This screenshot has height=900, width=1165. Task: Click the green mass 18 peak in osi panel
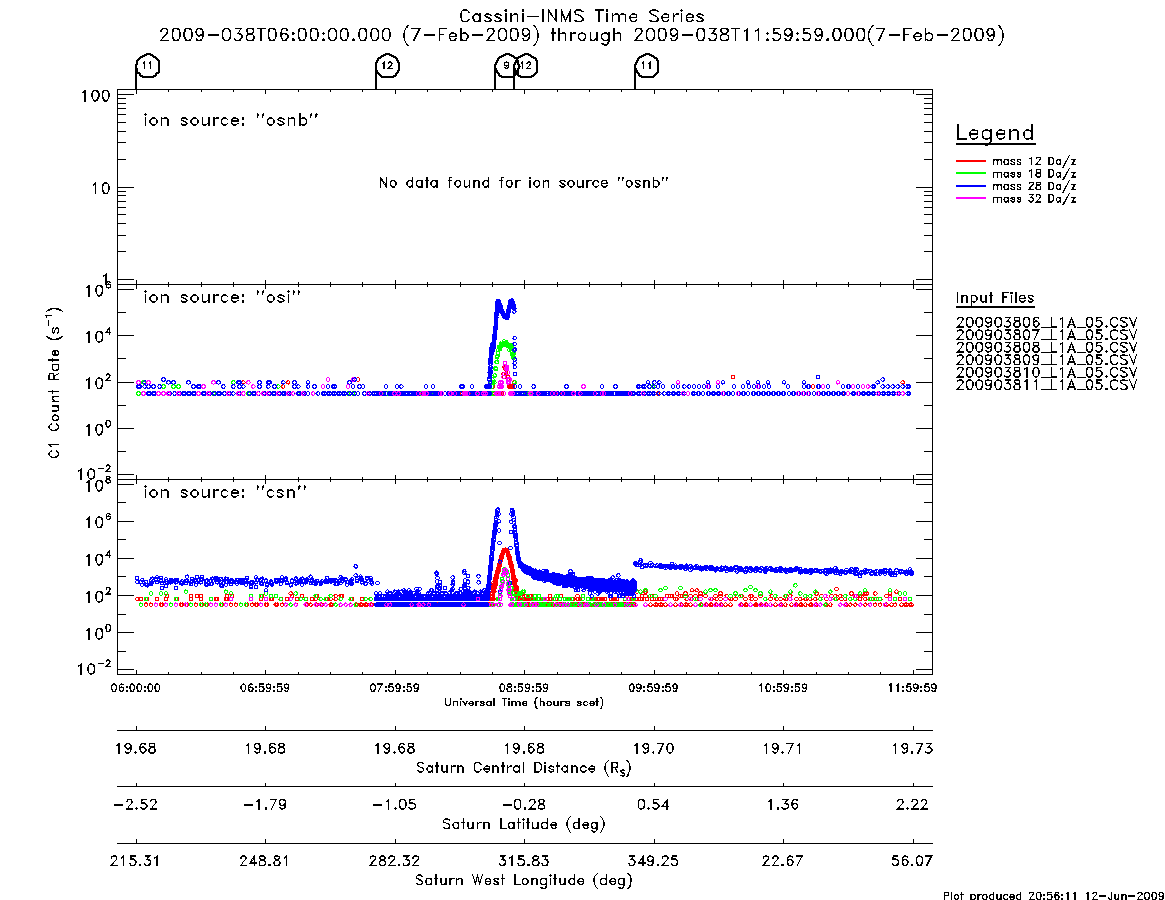click(x=505, y=343)
